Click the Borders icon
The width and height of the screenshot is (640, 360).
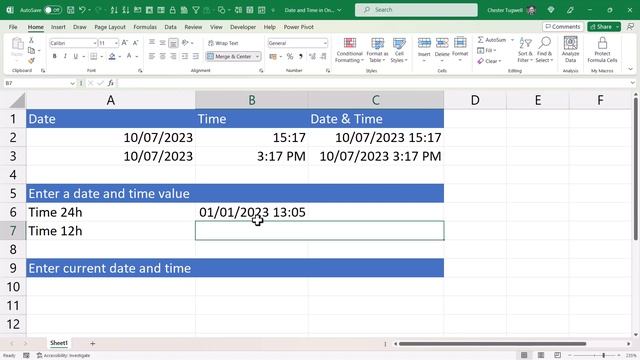(x=93, y=56)
